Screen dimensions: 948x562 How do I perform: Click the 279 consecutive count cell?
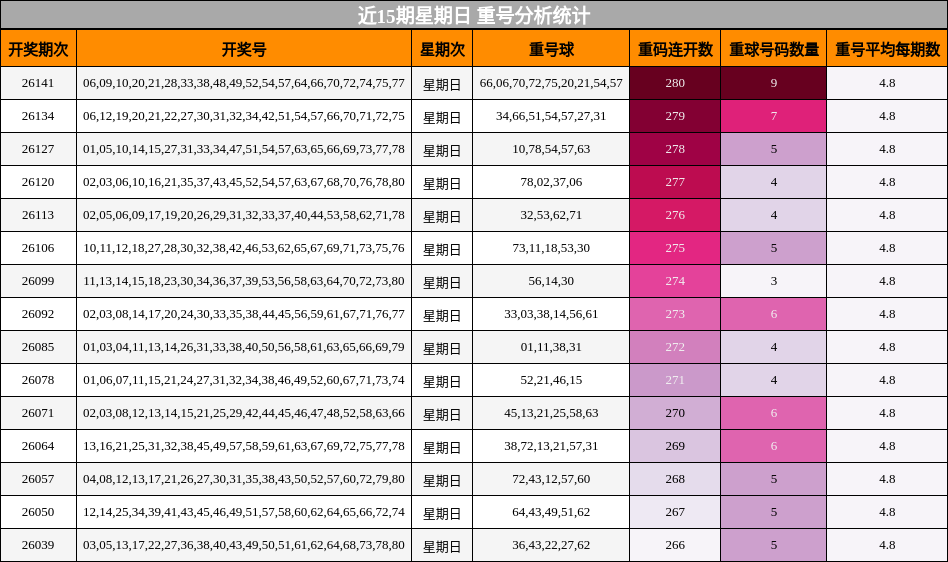(675, 116)
